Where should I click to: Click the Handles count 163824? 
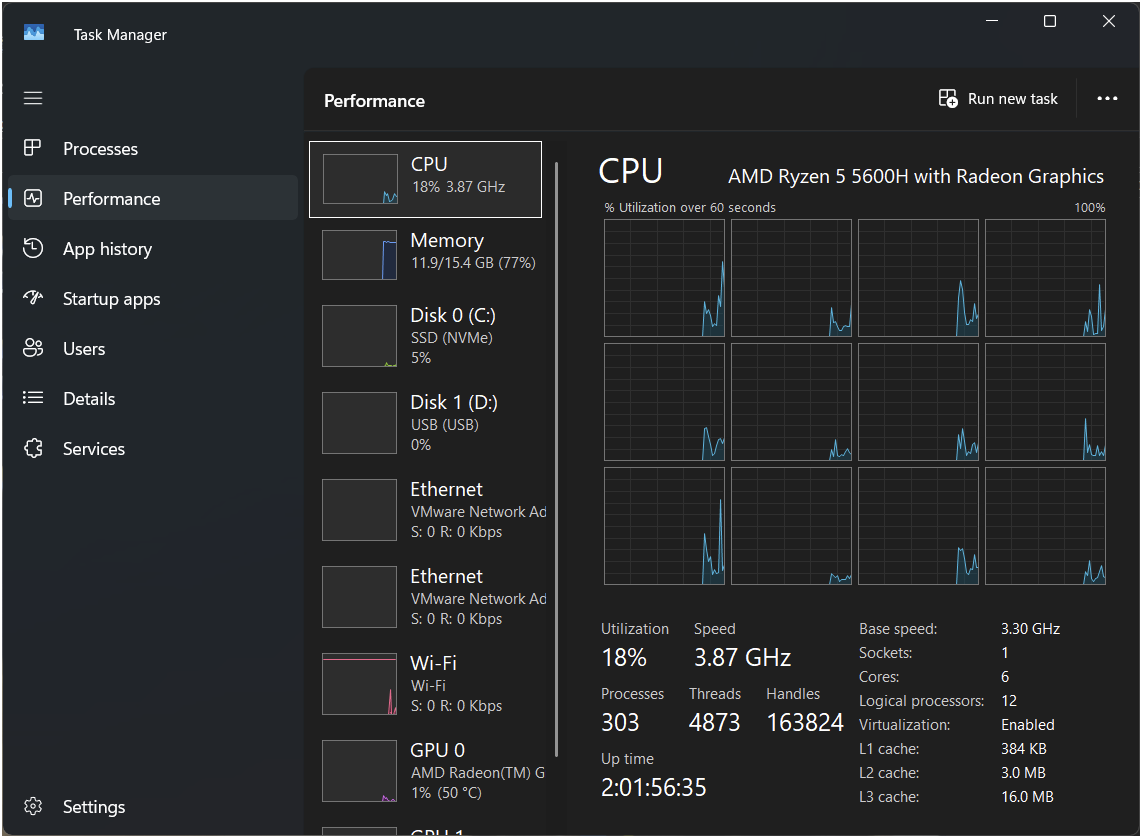pos(805,722)
